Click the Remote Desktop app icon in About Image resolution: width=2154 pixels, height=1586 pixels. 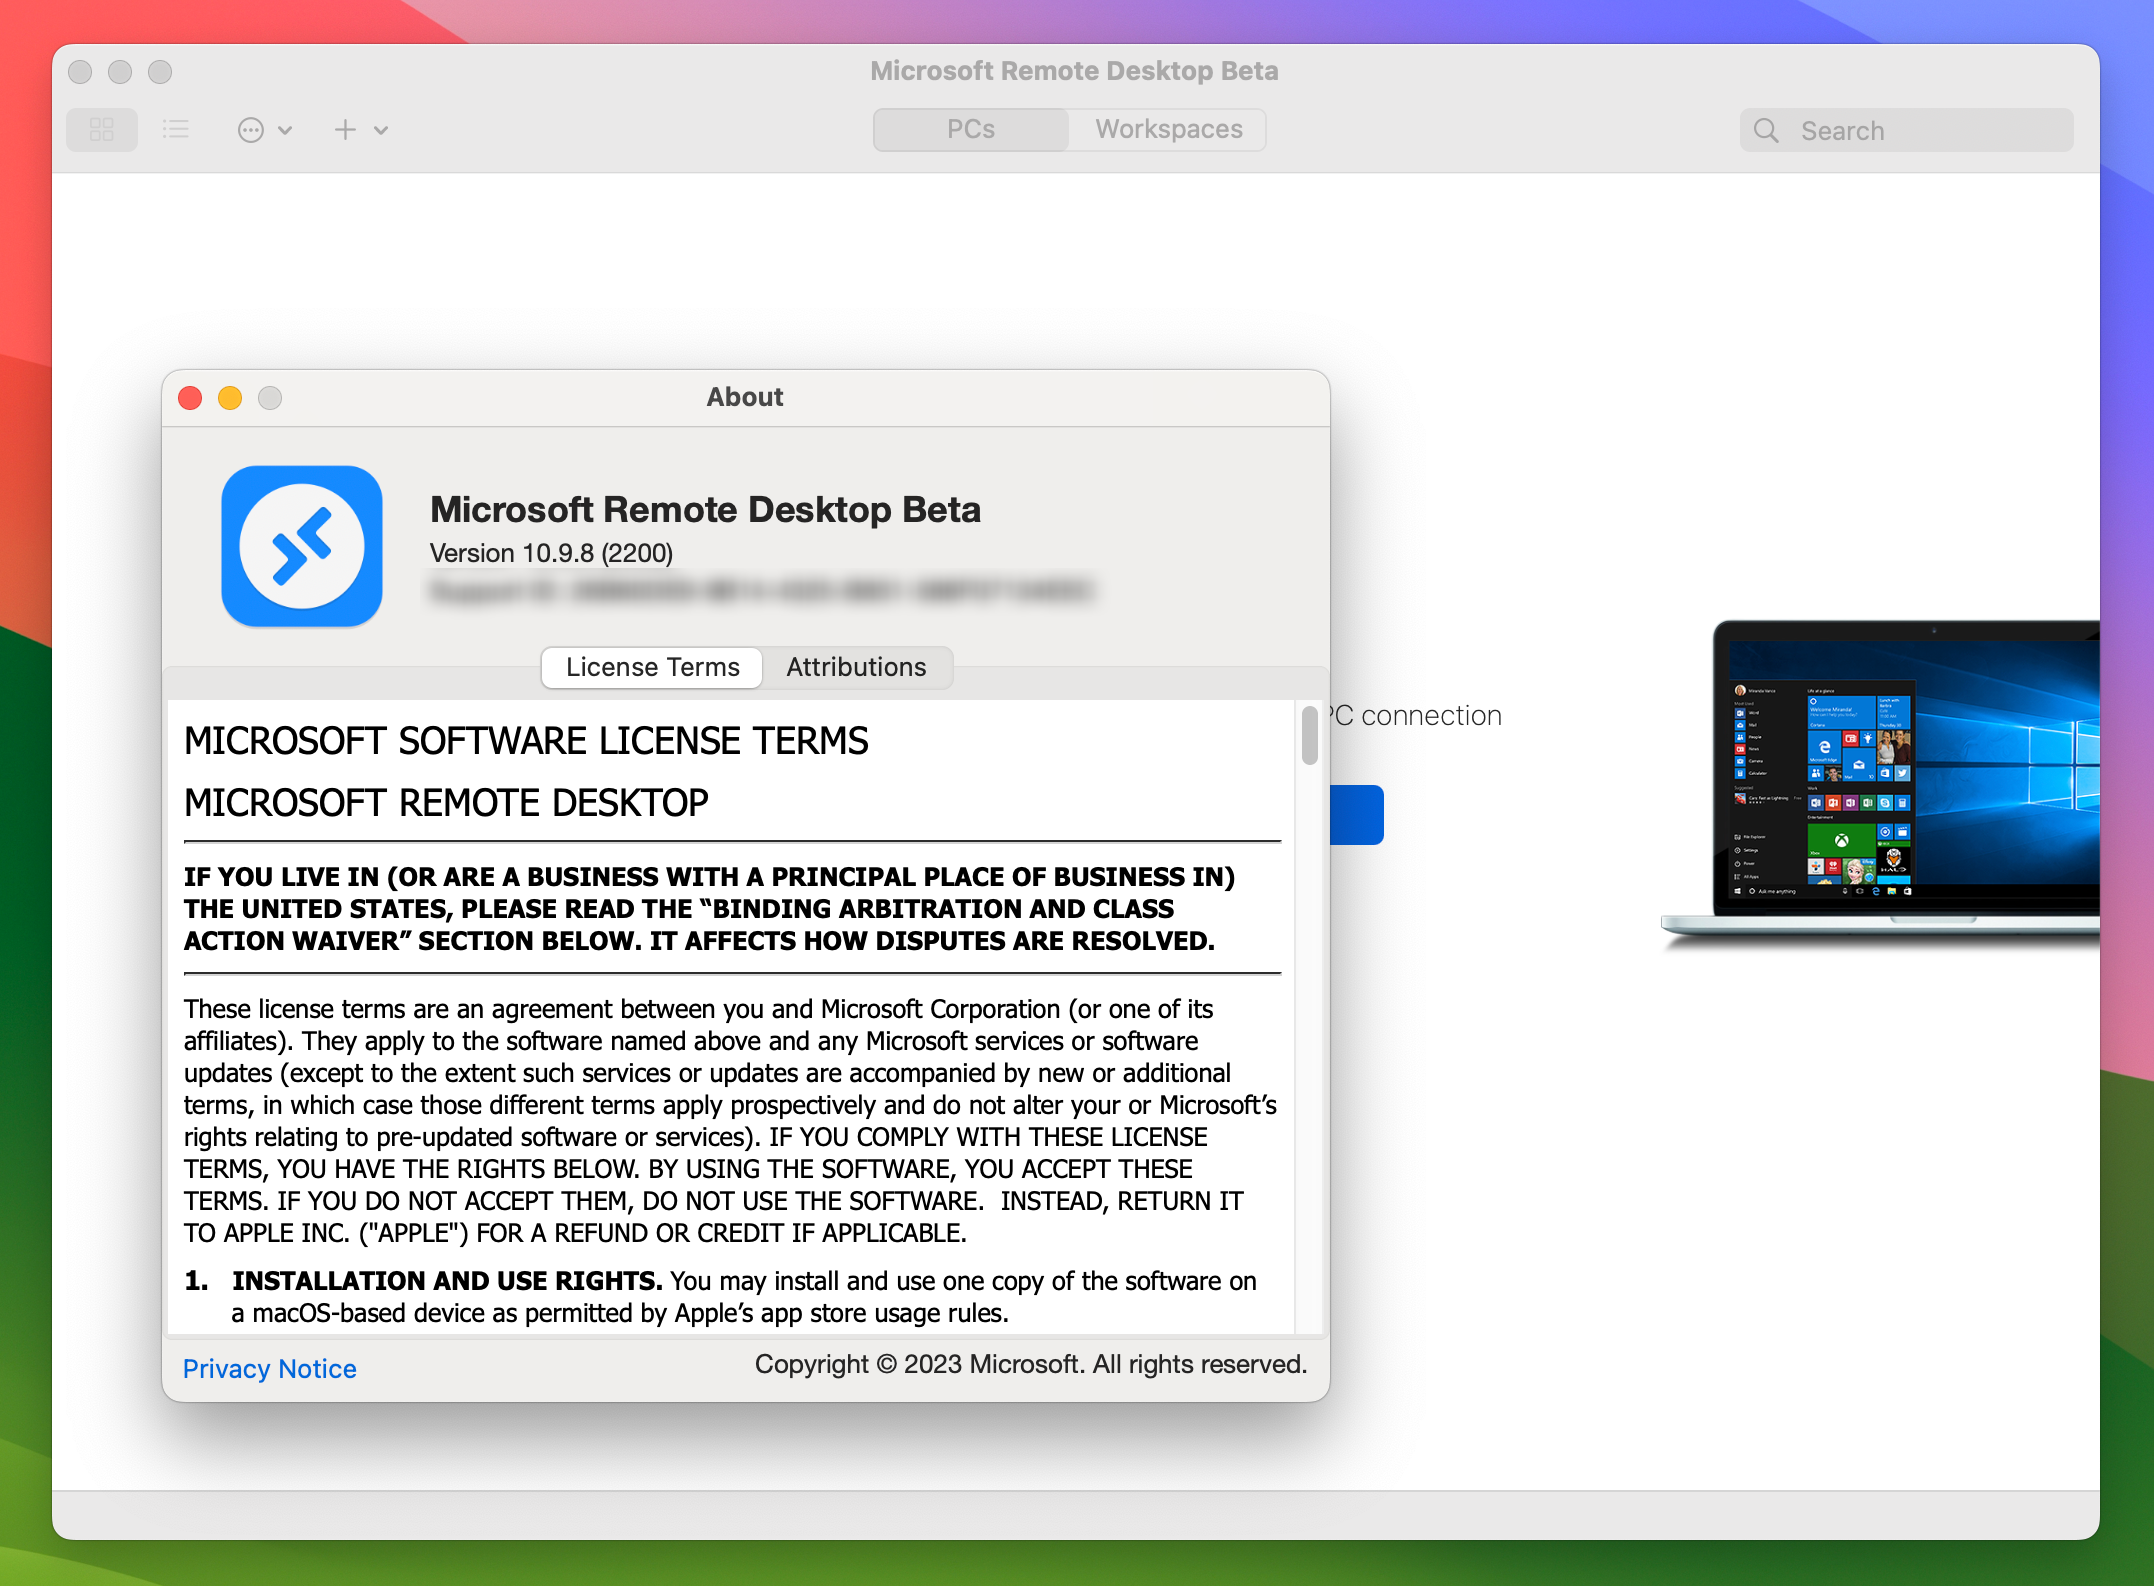coord(302,546)
